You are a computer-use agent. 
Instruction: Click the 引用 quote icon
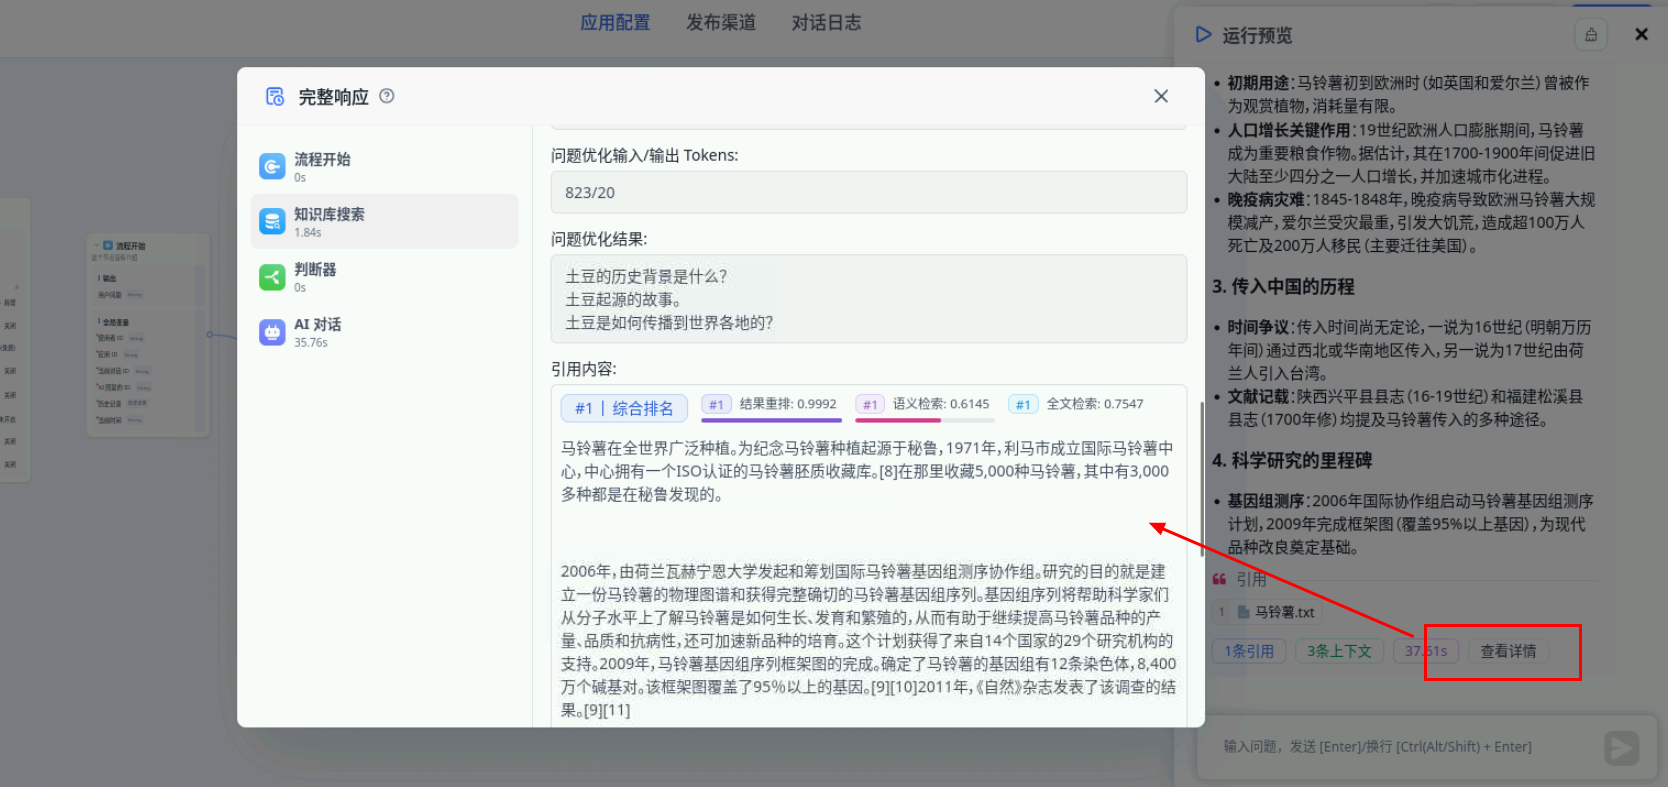(1219, 579)
